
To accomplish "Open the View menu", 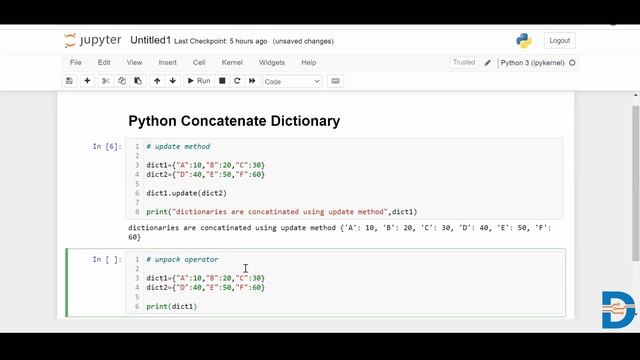I will (x=134, y=62).
